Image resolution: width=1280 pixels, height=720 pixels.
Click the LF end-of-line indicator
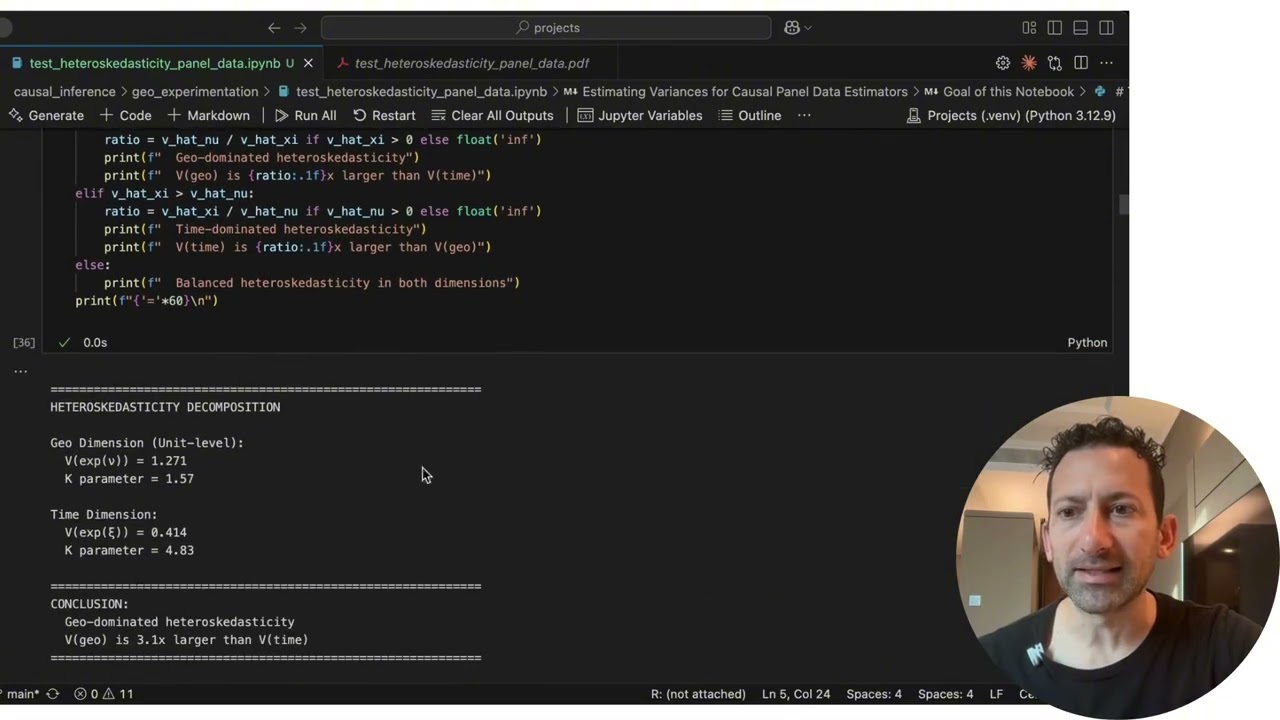[x=996, y=694]
